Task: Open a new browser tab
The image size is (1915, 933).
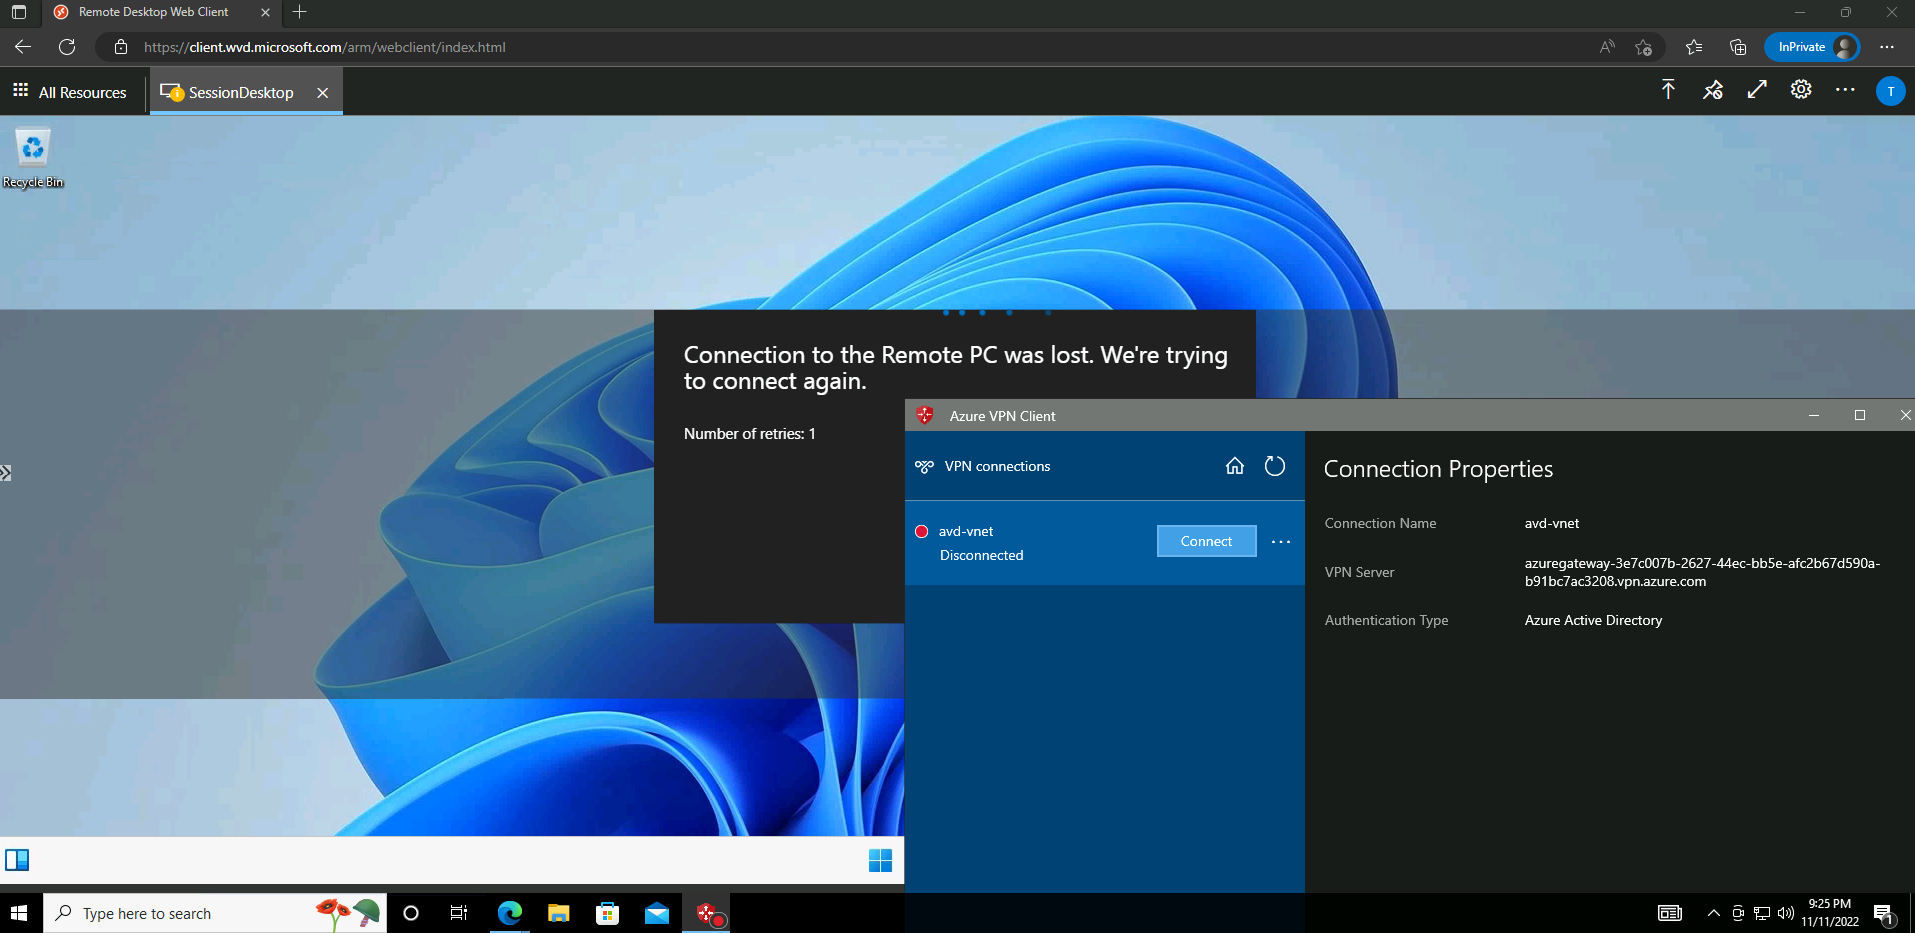Action: [299, 12]
